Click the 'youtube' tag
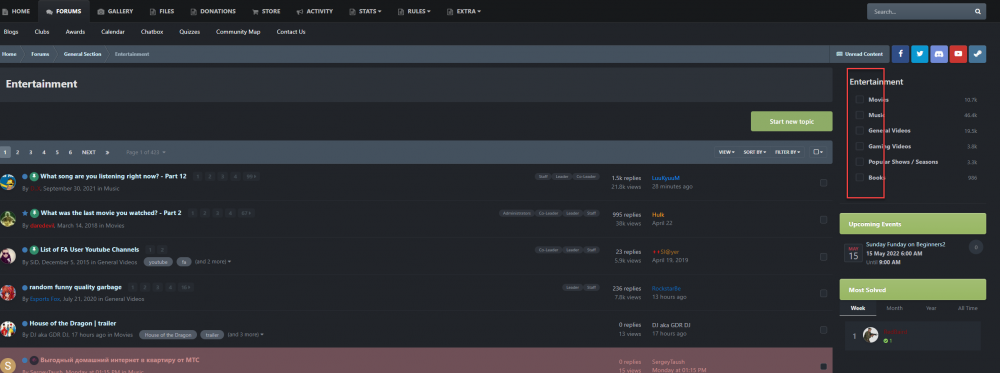Image resolution: width=1000 pixels, height=373 pixels. coord(159,261)
